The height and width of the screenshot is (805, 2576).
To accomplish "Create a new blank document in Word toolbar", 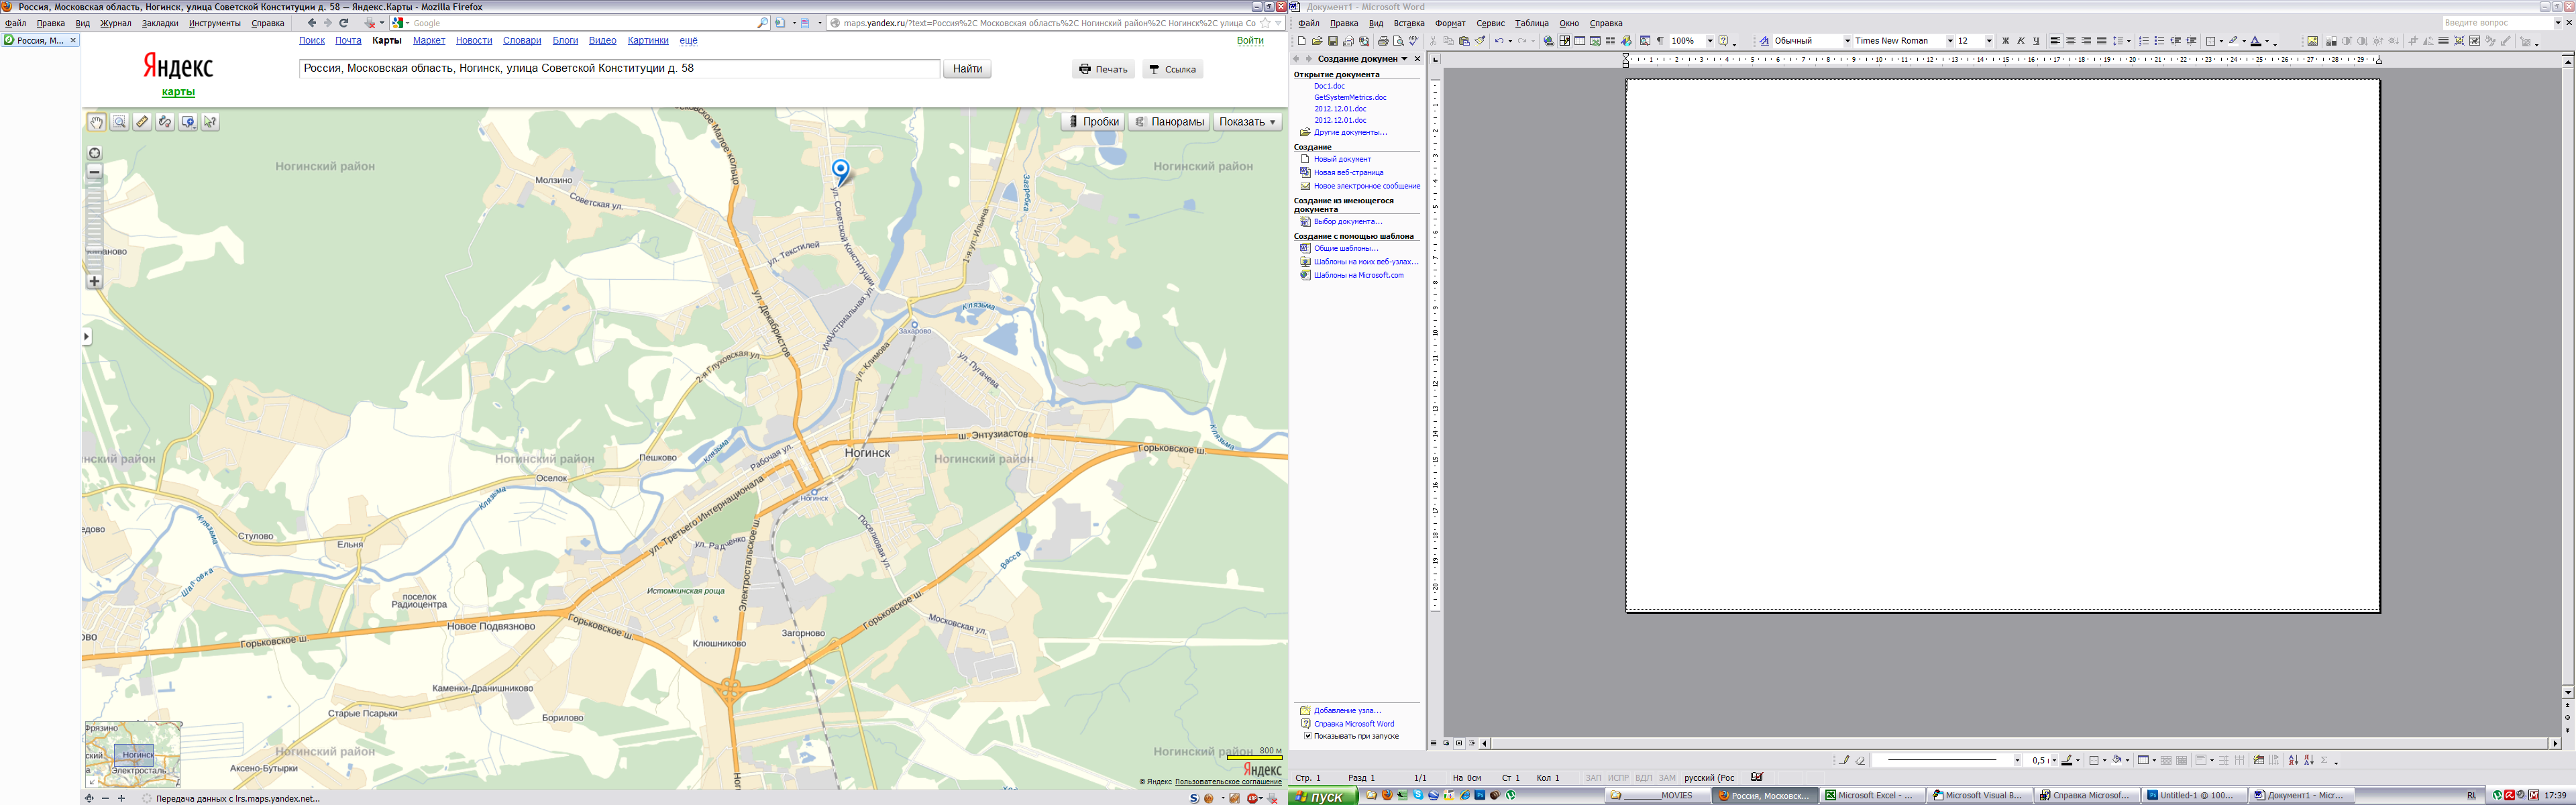I will coord(1302,41).
